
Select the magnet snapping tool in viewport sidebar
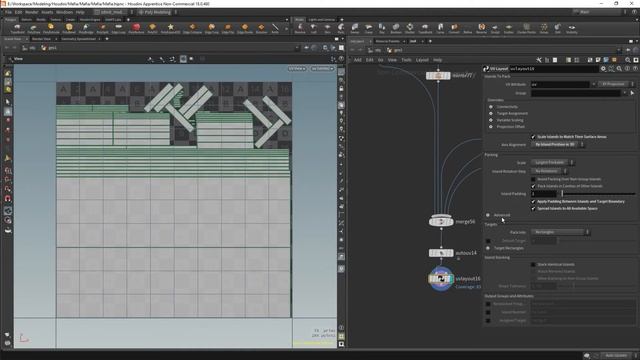7,199
